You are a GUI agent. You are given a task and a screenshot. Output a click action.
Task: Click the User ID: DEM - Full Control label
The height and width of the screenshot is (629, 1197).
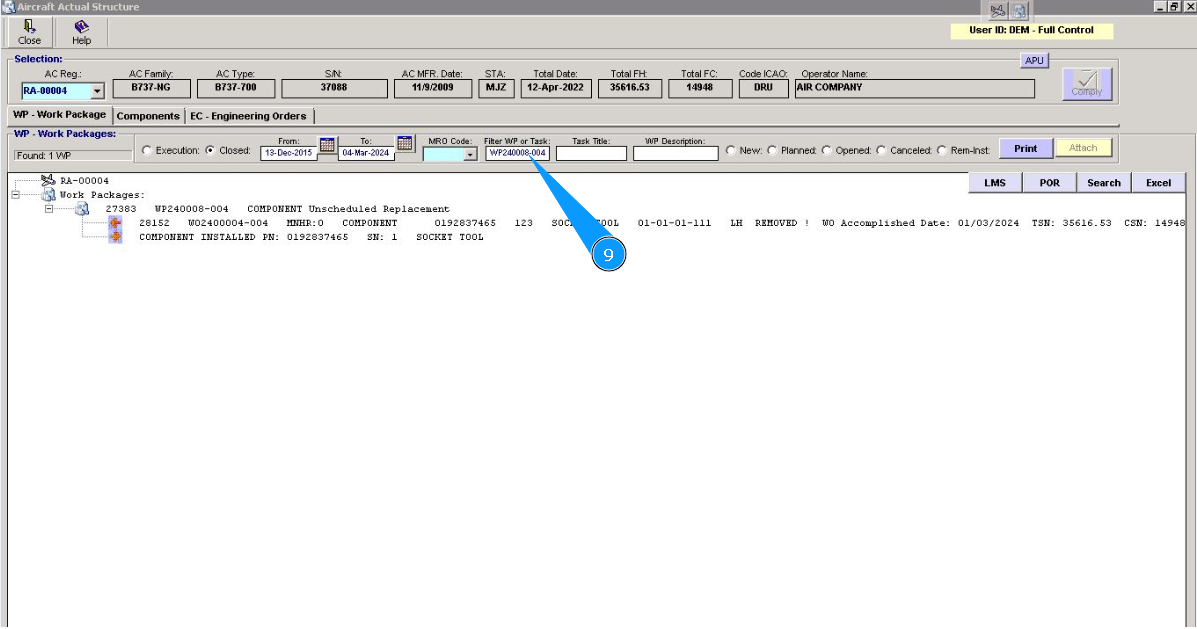1031,31
